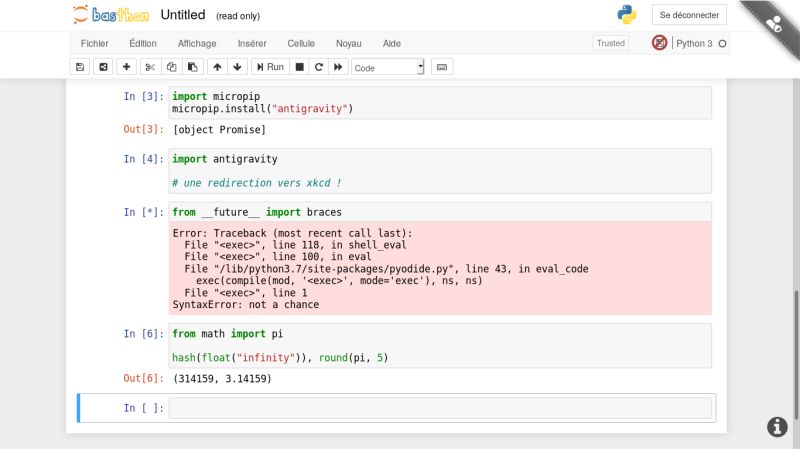Open the cell type dropdown showing Code
Image resolution: width=800 pixels, height=449 pixels.
[x=387, y=67]
